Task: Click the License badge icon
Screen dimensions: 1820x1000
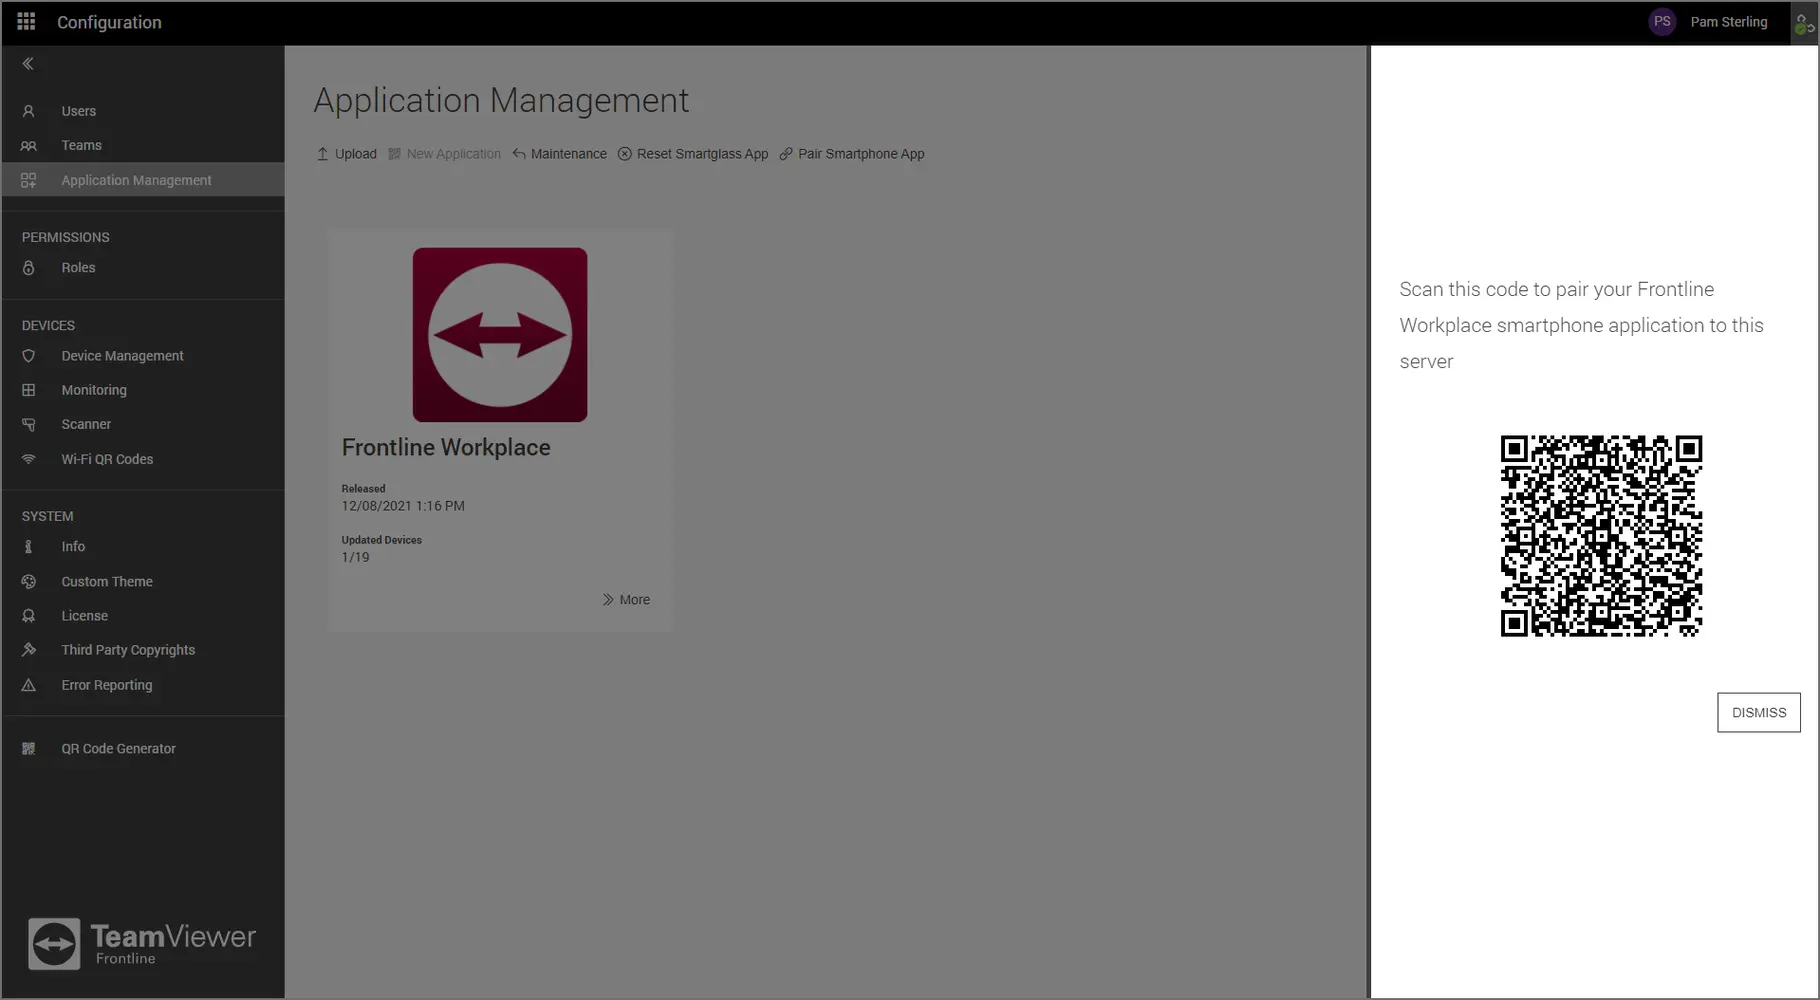Action: click(x=29, y=616)
